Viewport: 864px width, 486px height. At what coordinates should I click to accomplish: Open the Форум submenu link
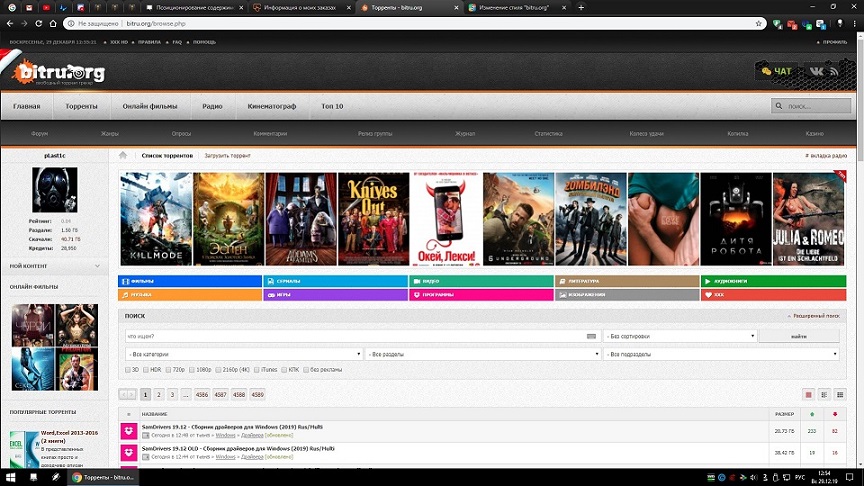(40, 133)
